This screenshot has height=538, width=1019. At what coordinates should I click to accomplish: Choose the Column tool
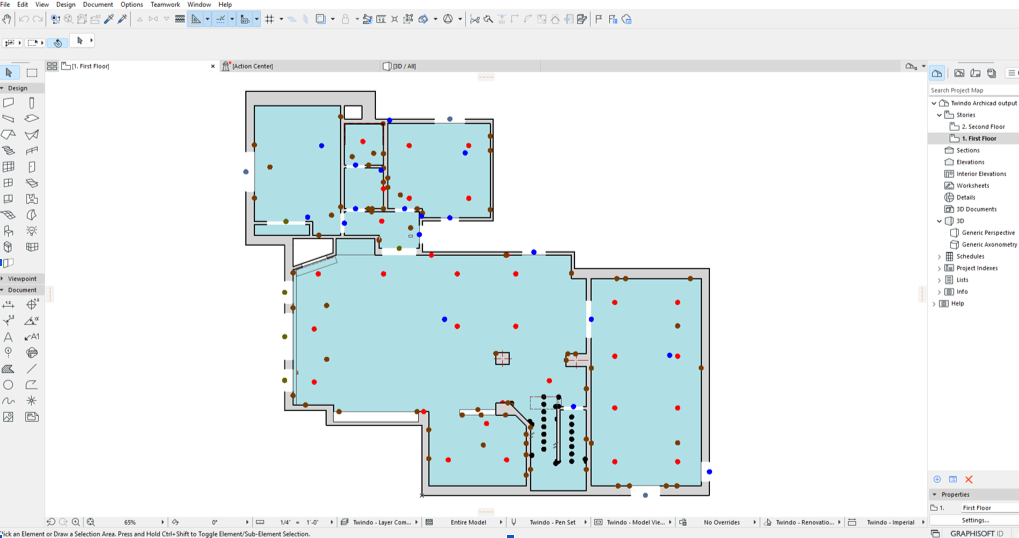pyautogui.click(x=31, y=103)
